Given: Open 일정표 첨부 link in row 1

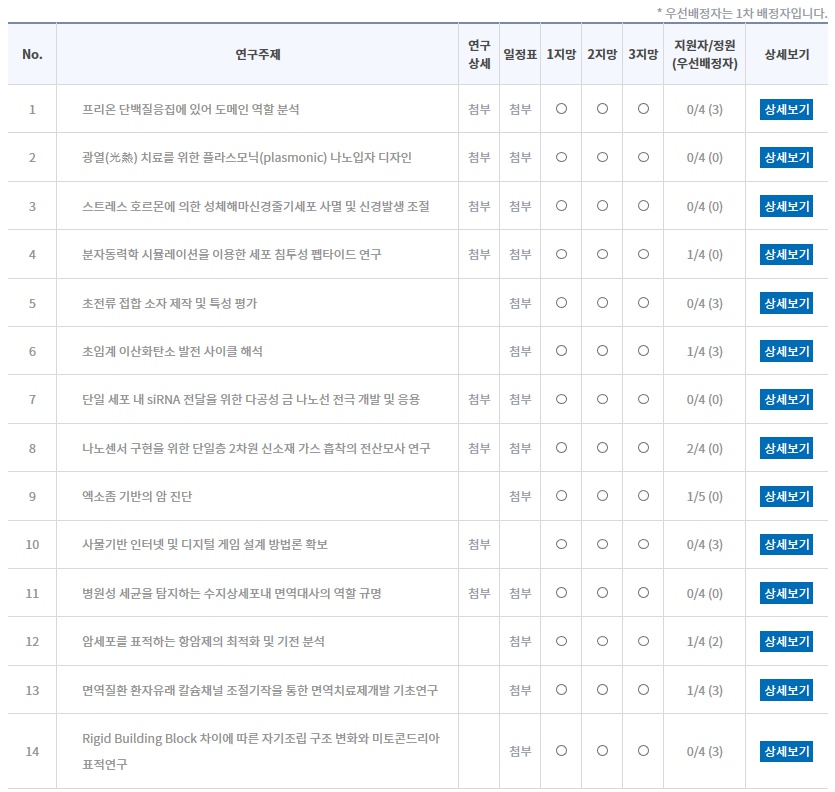Looking at the screenshot, I should 520,109.
